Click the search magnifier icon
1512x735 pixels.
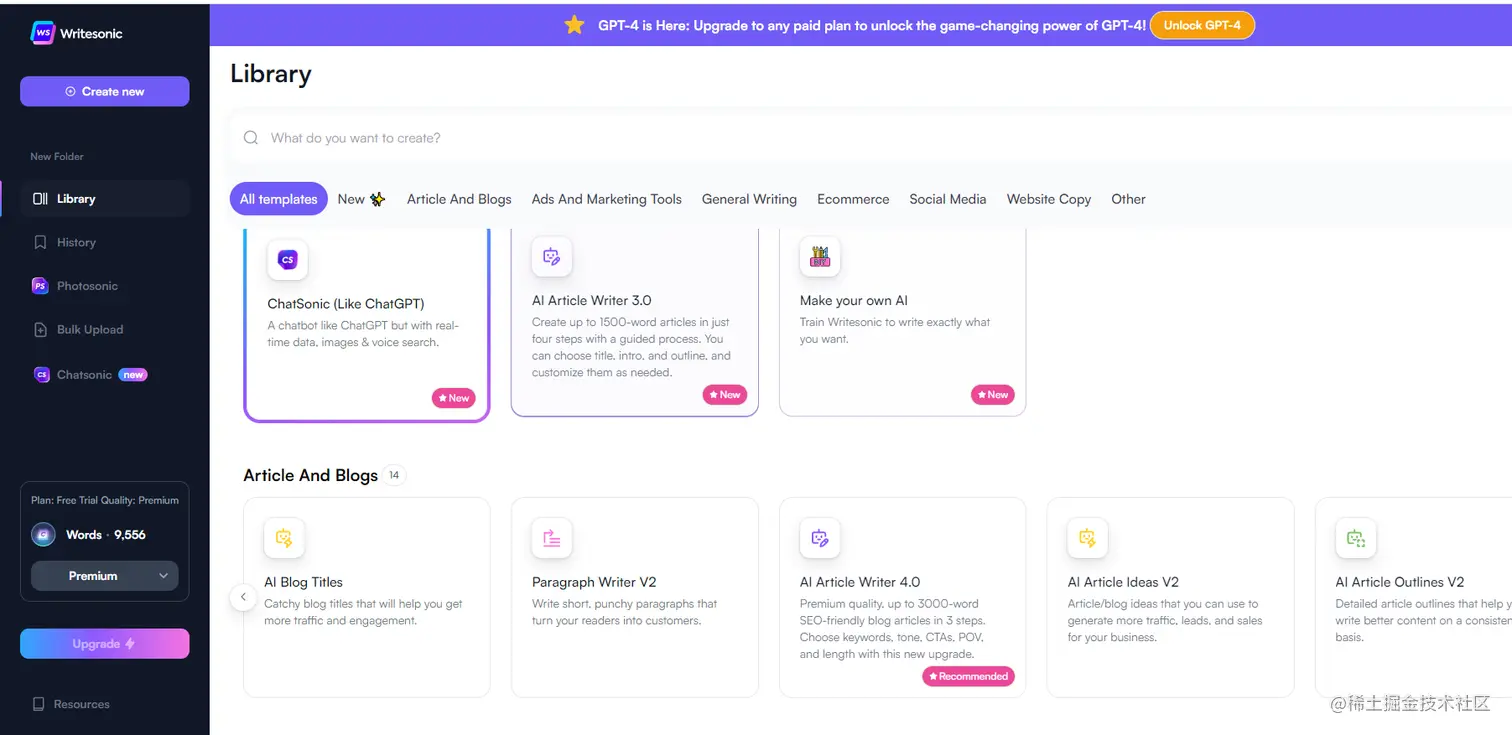[x=251, y=138]
